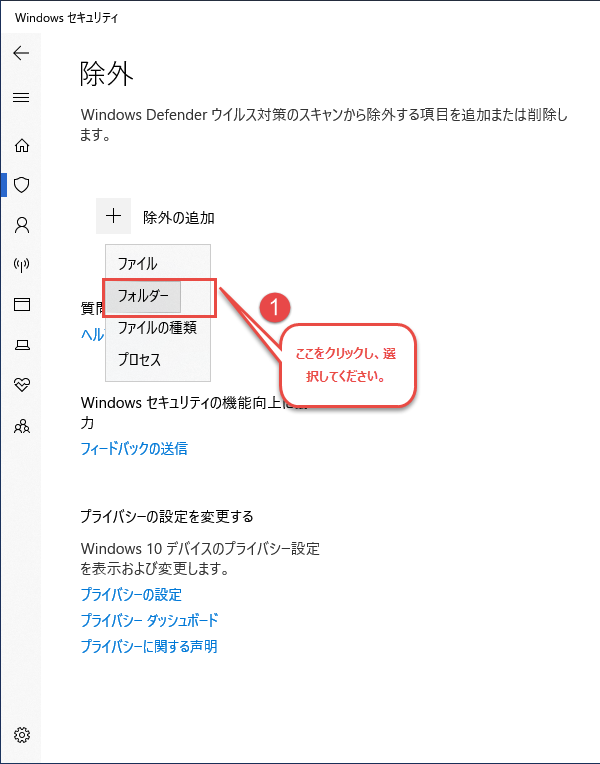This screenshot has width=600, height=764.
Task: Click the plus button beside 除外の追加
Action: pyautogui.click(x=114, y=216)
